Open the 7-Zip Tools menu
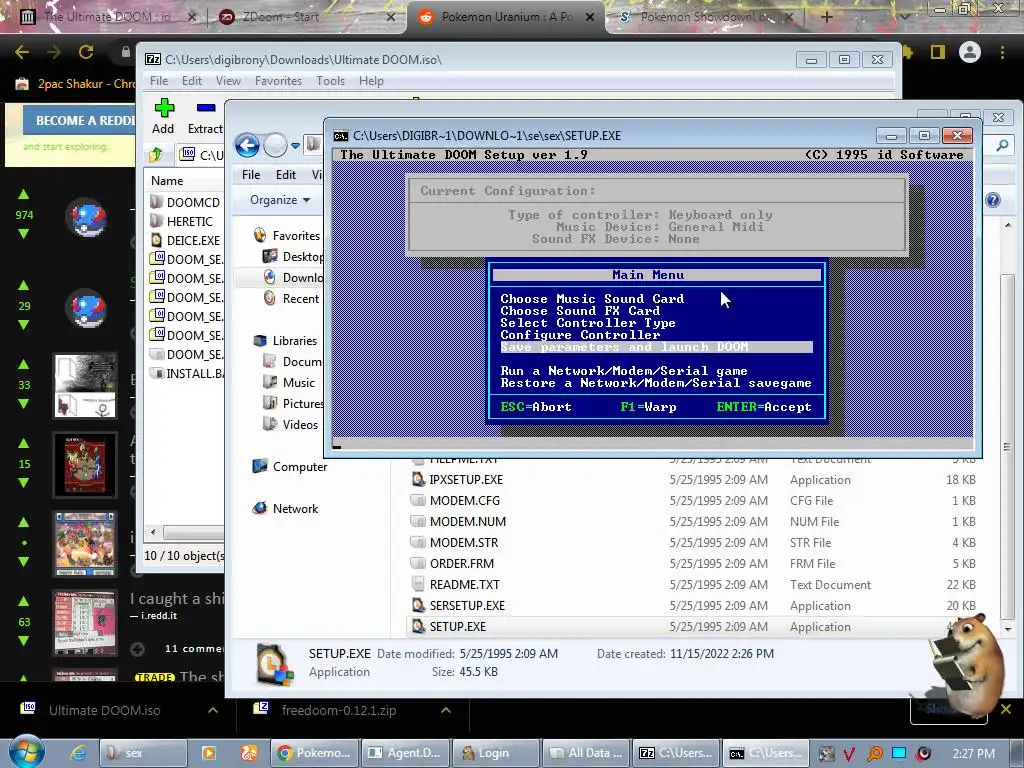The image size is (1024, 768). [x=330, y=81]
